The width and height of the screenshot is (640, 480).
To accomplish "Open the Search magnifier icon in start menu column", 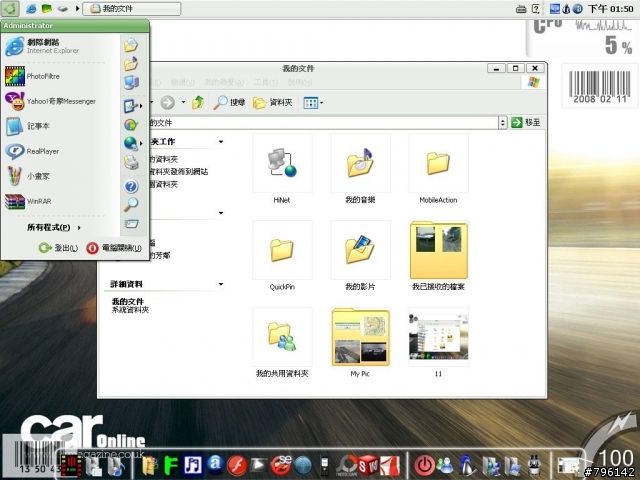I will click(131, 204).
